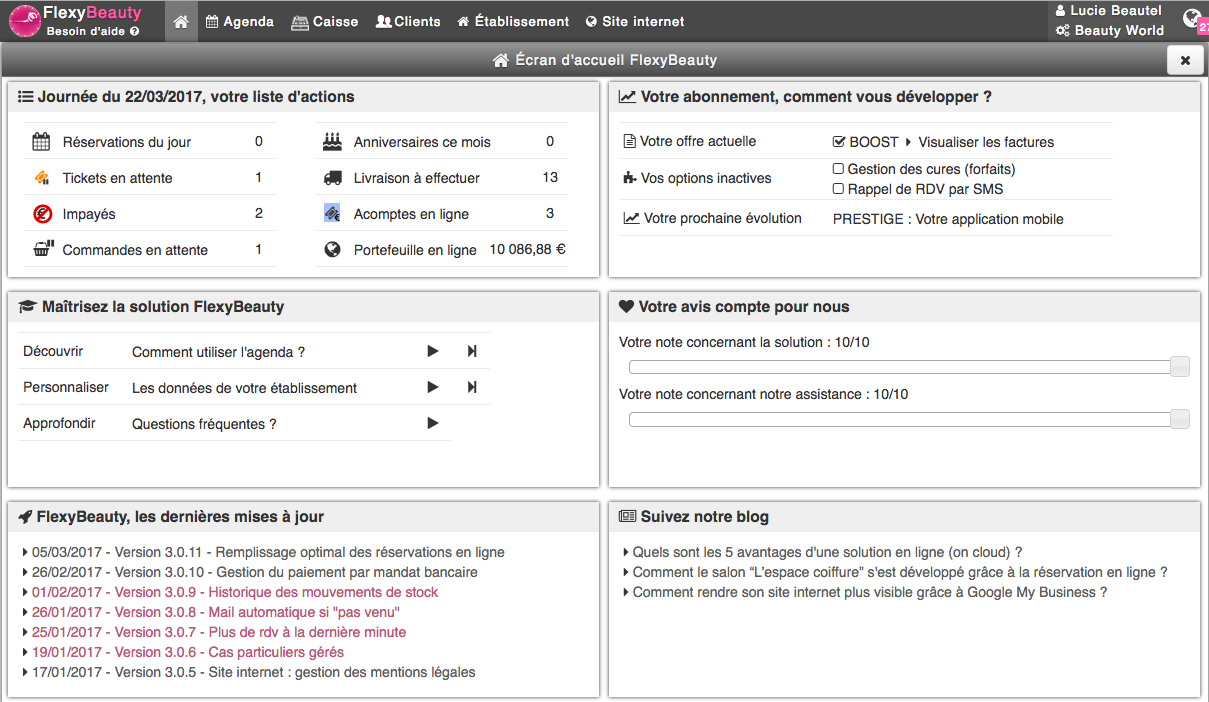The height and width of the screenshot is (702, 1209).
Task: Click Les données de votre établissement text
Action: coord(244,388)
